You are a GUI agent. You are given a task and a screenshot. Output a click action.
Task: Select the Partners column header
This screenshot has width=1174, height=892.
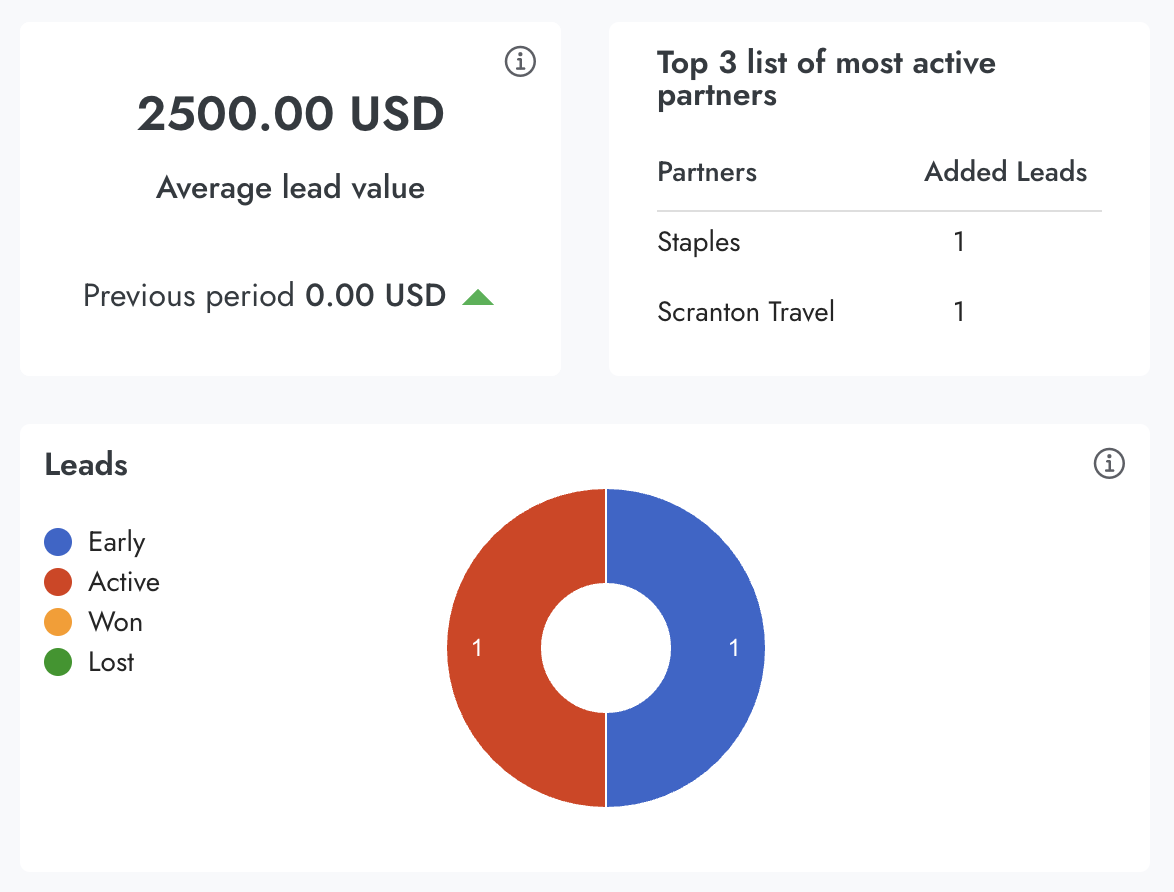point(707,172)
